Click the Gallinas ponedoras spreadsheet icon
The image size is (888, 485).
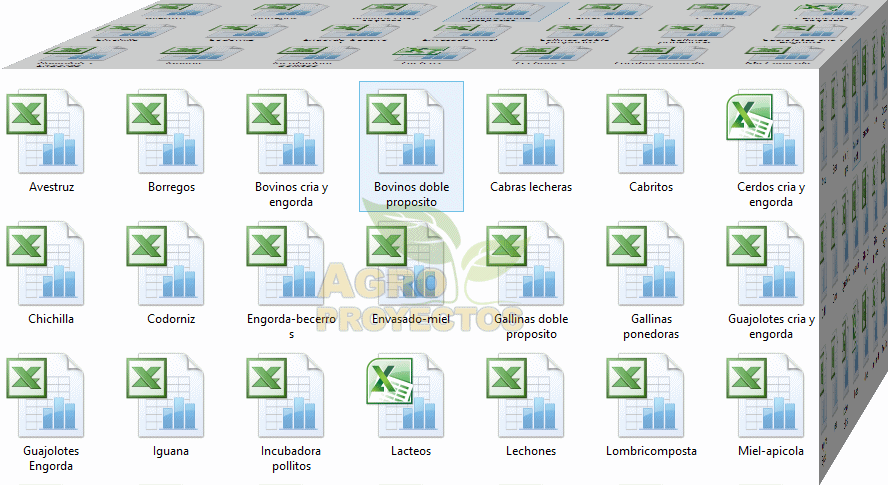(646, 264)
